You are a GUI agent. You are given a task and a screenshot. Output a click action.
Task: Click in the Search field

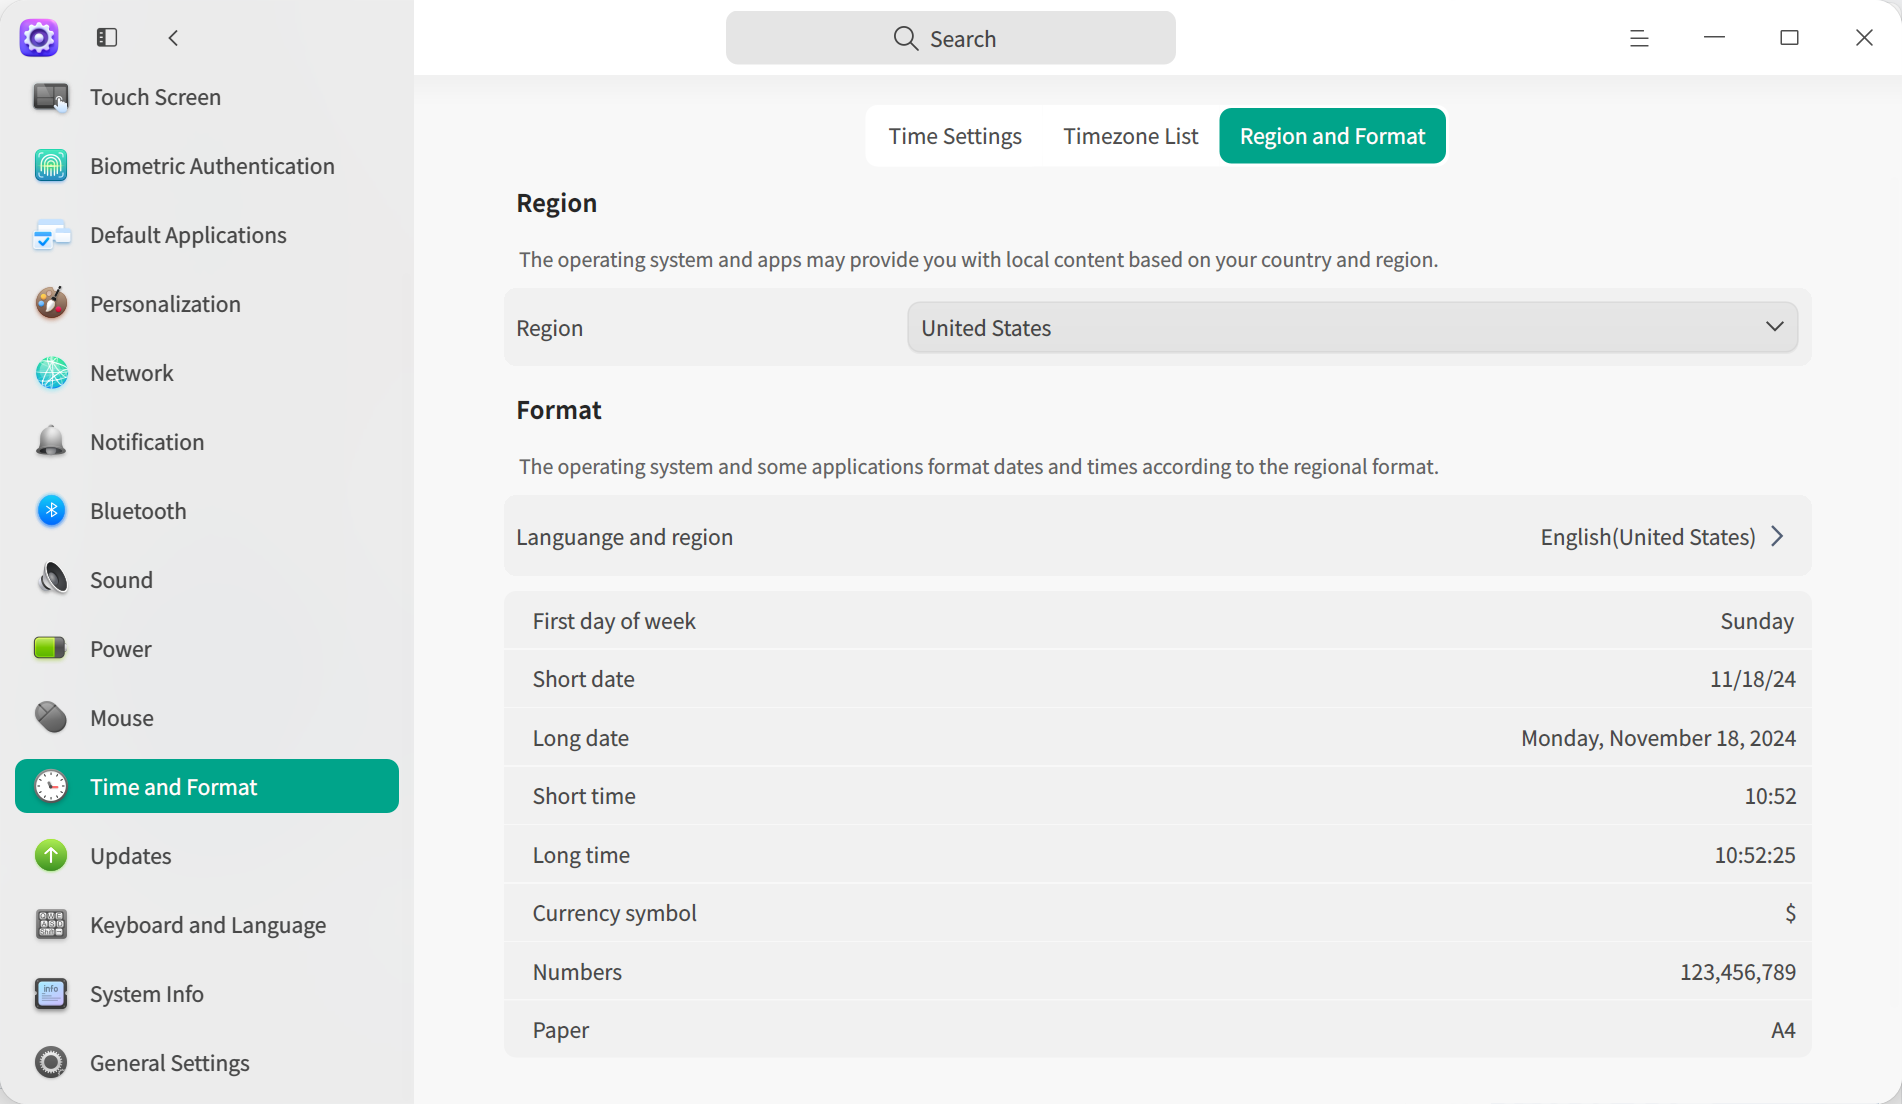tap(950, 38)
